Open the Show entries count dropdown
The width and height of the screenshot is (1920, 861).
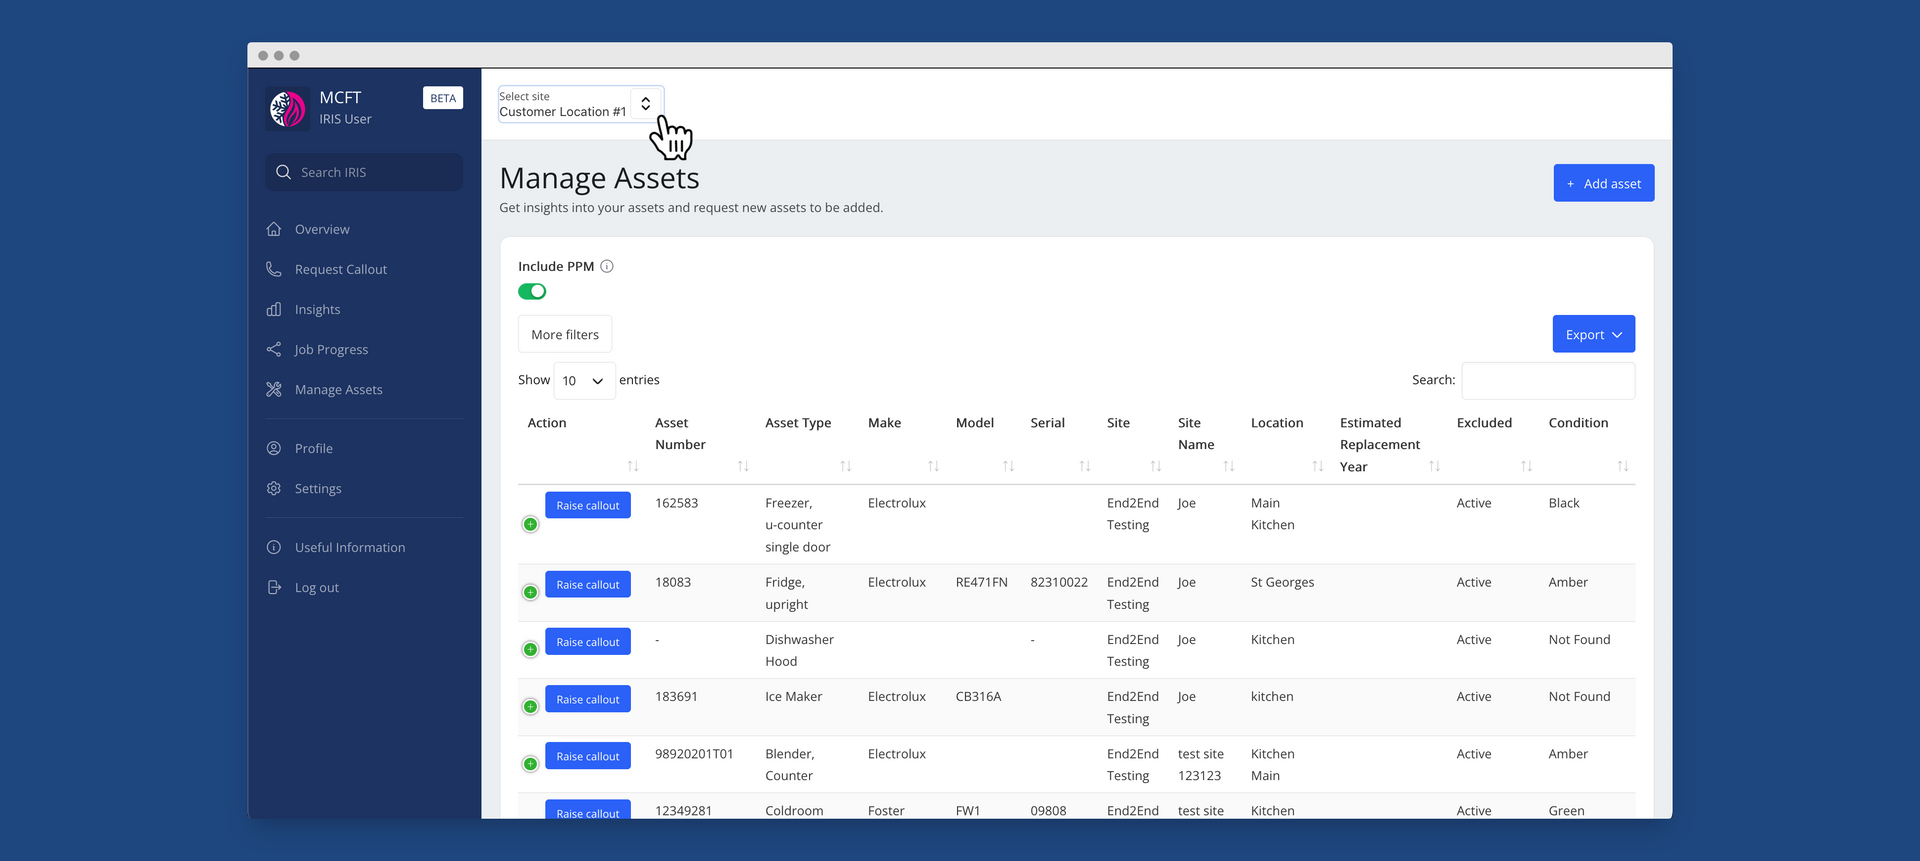[584, 381]
